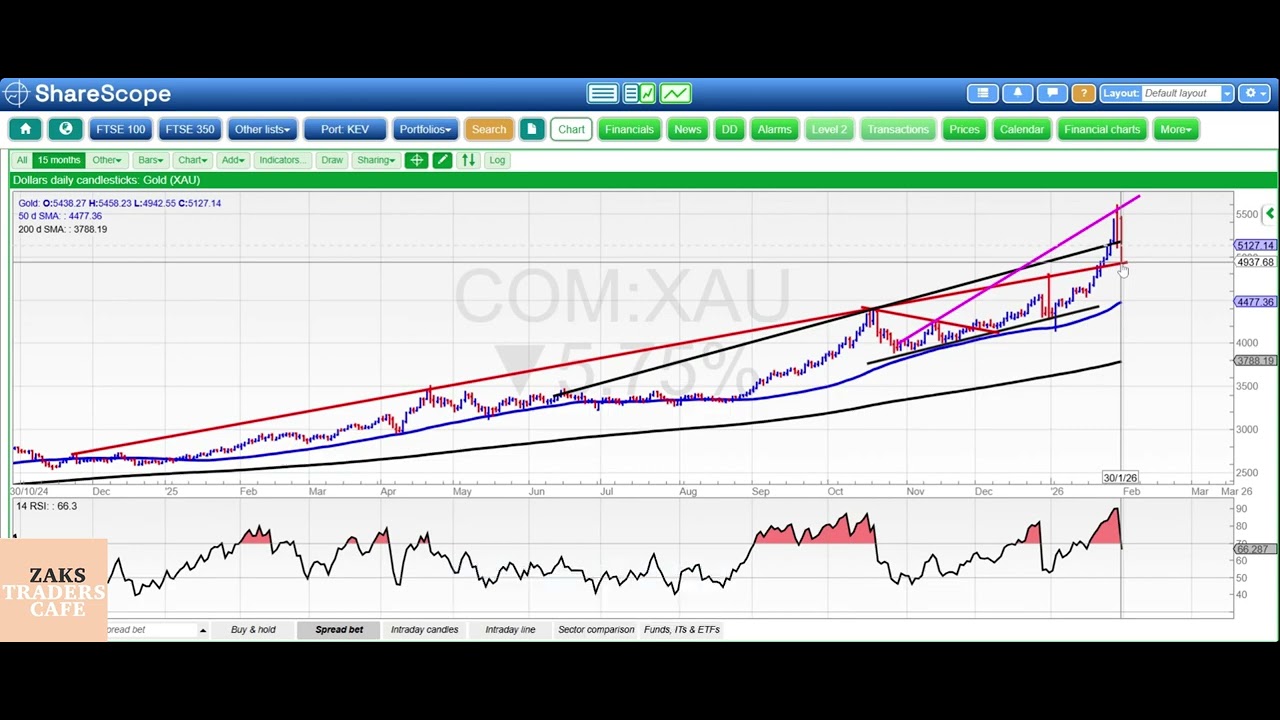
Task: Select the Intraday line chart setting
Action: pyautogui.click(x=510, y=630)
